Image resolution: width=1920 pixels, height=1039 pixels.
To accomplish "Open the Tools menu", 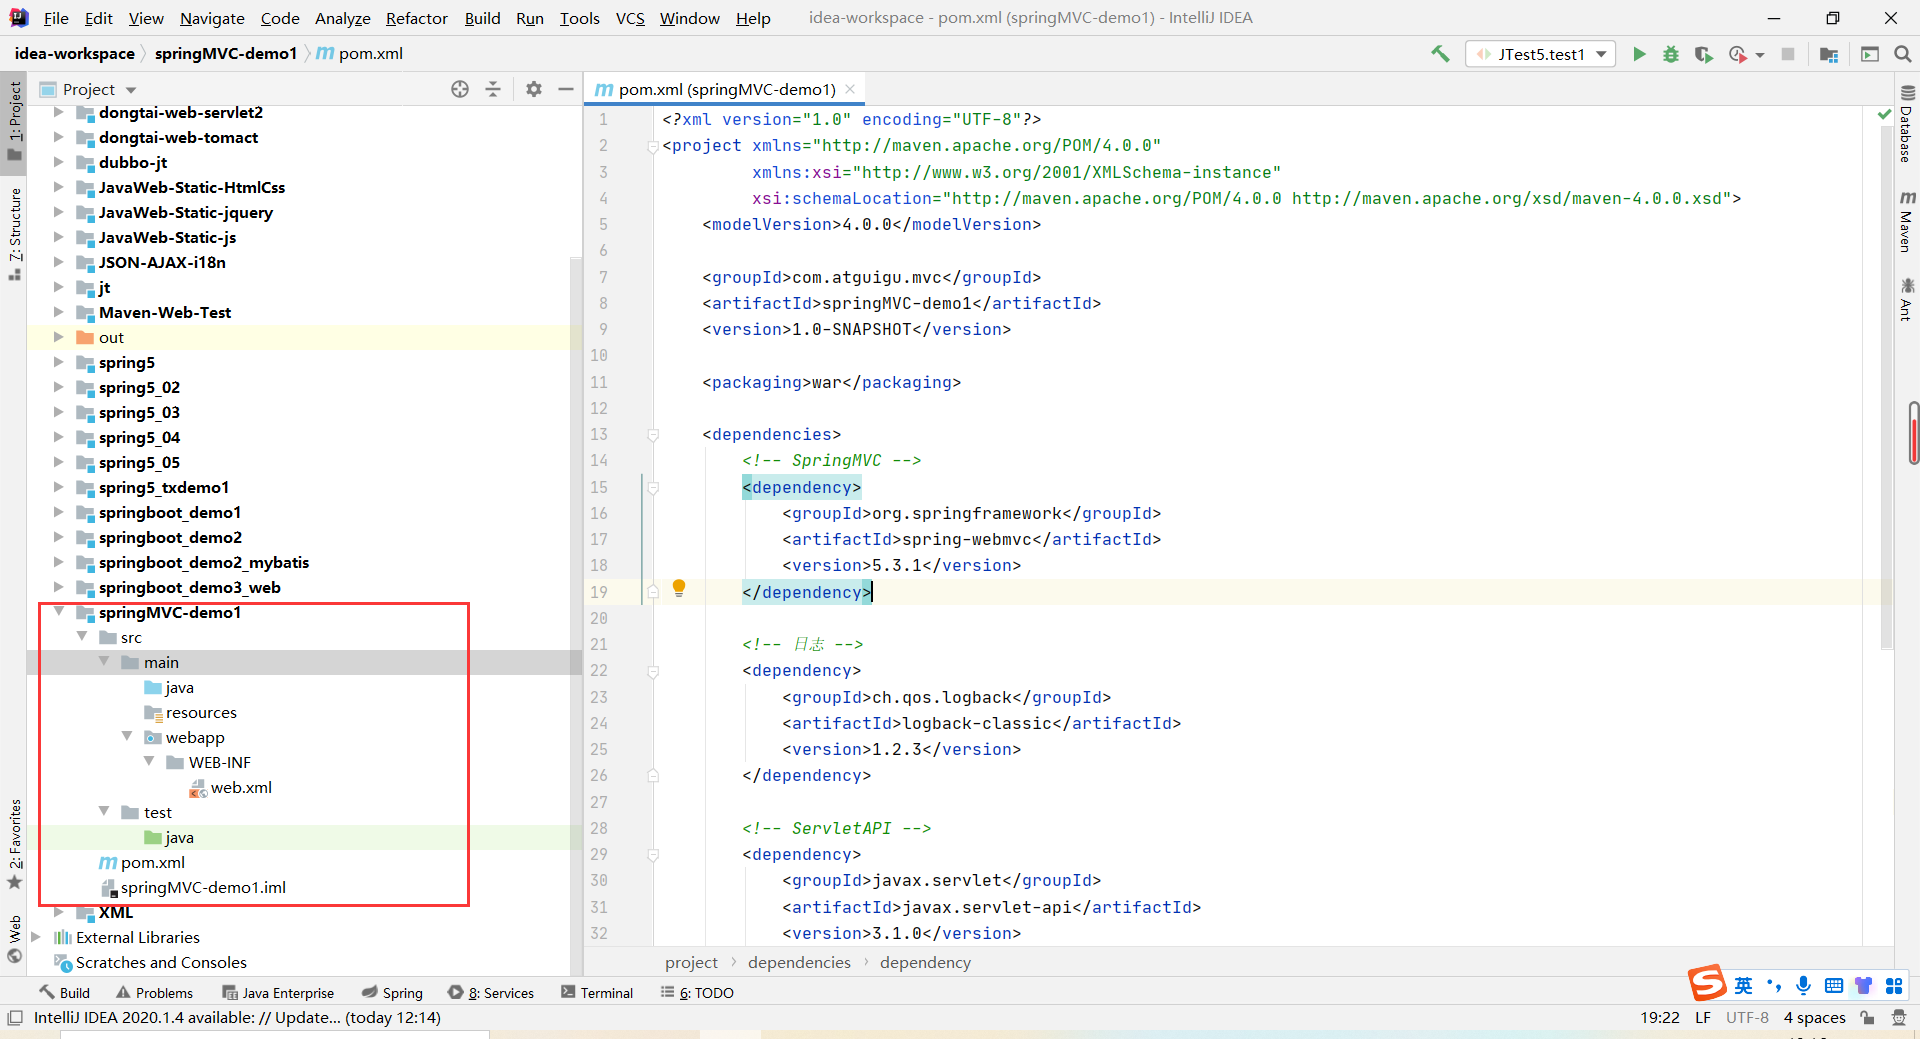I will point(579,18).
